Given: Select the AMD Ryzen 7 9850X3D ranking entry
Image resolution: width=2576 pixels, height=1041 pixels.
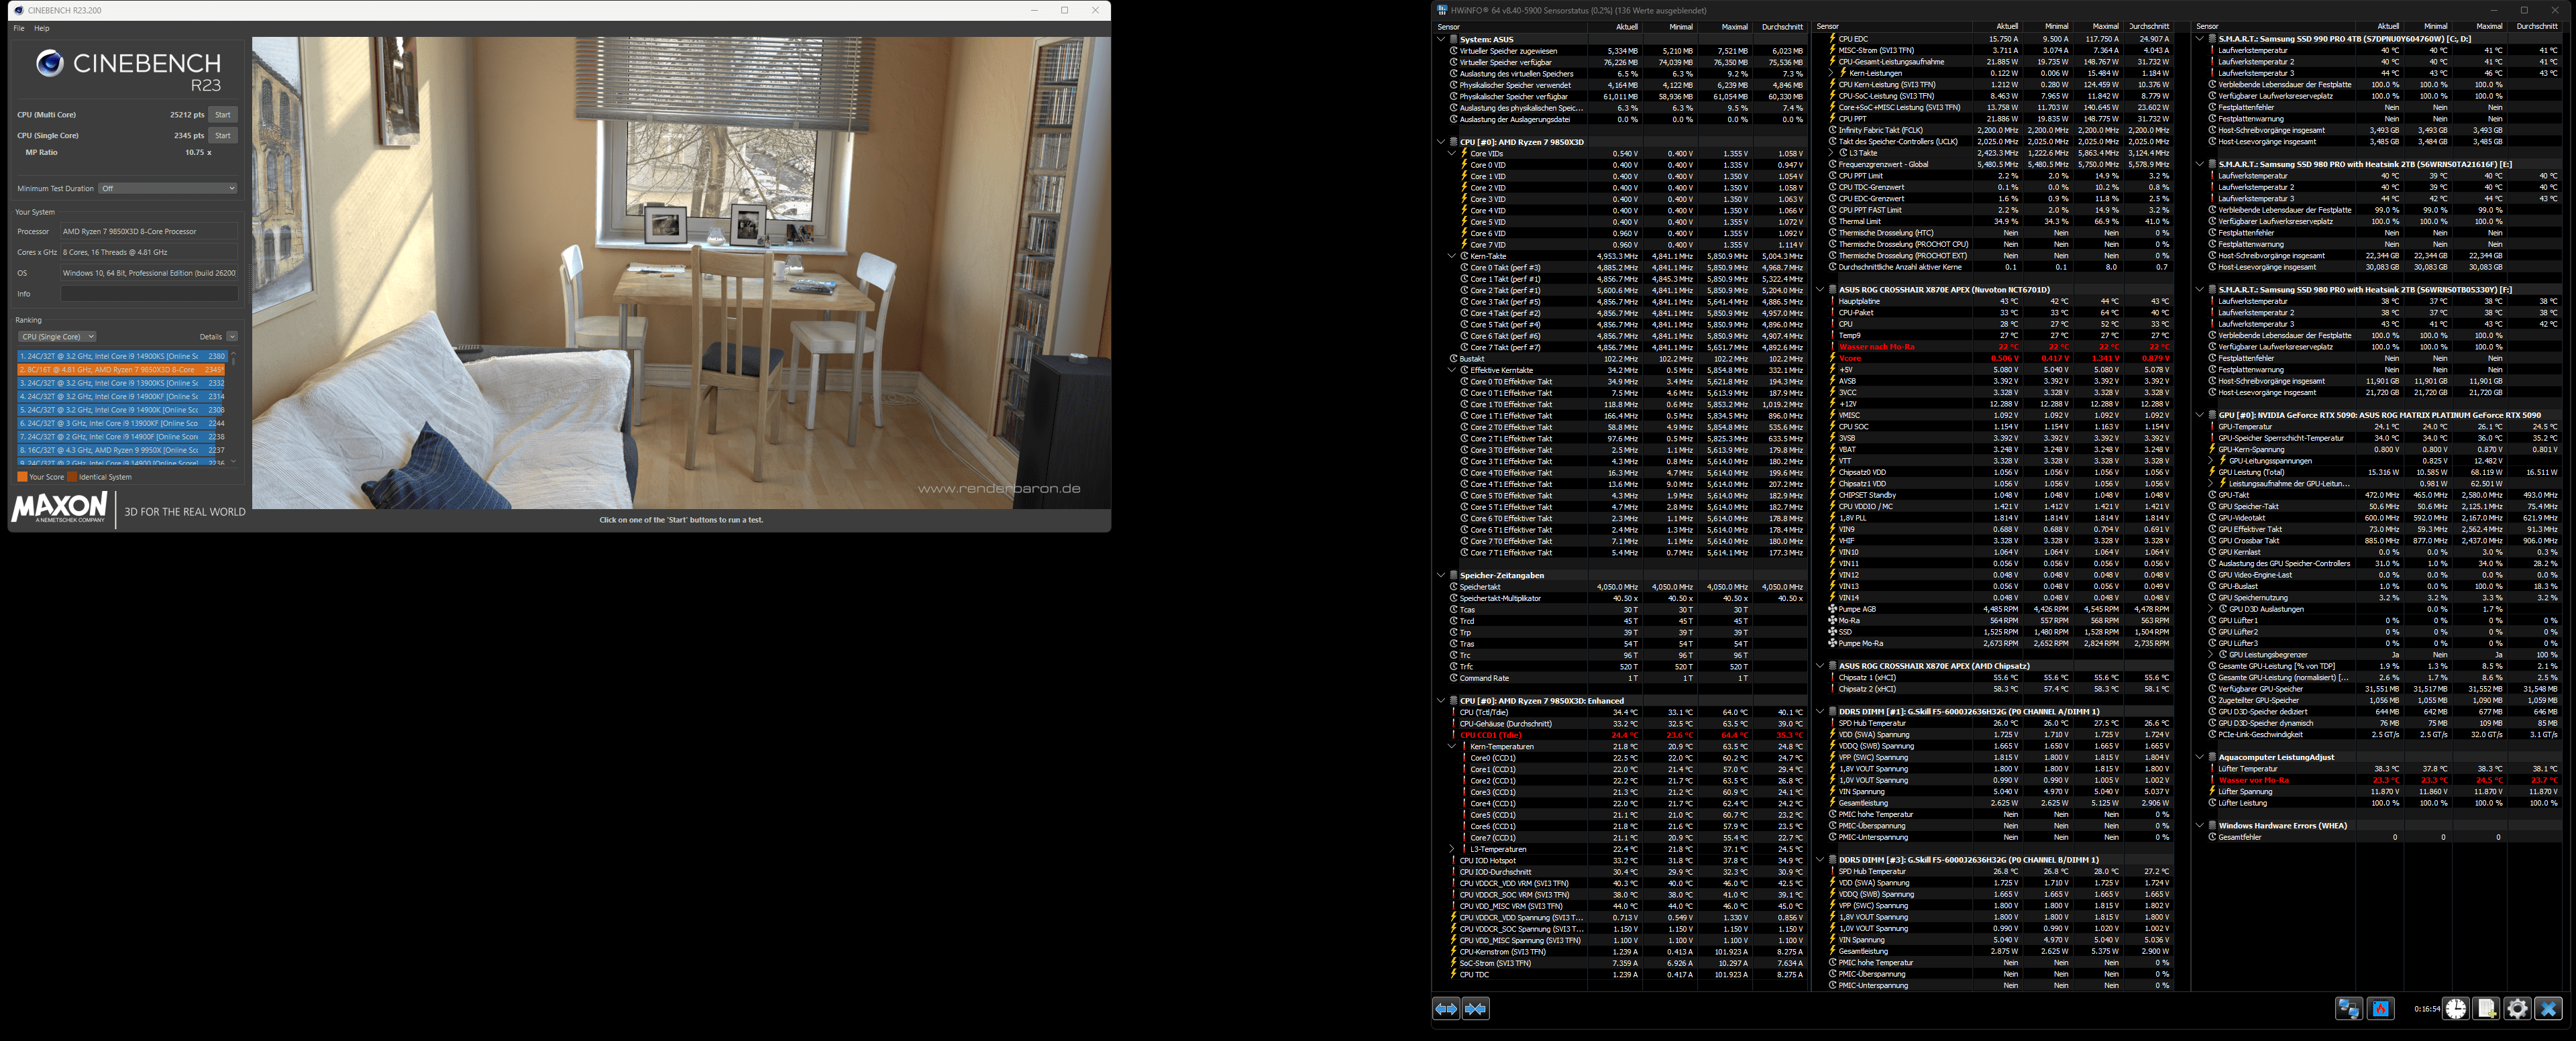Looking at the screenshot, I should pos(120,370).
